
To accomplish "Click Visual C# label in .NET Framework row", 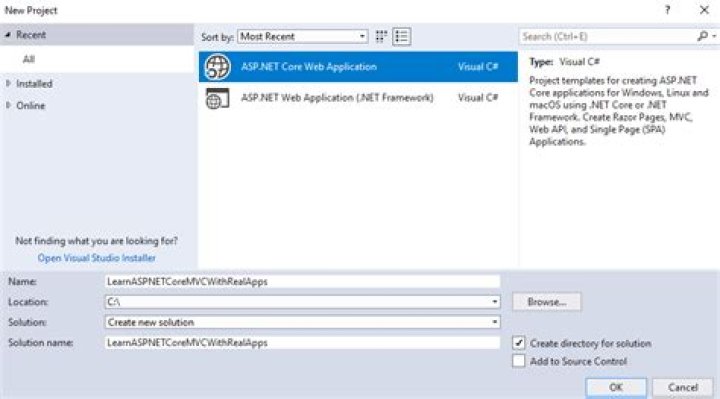I will click(478, 98).
